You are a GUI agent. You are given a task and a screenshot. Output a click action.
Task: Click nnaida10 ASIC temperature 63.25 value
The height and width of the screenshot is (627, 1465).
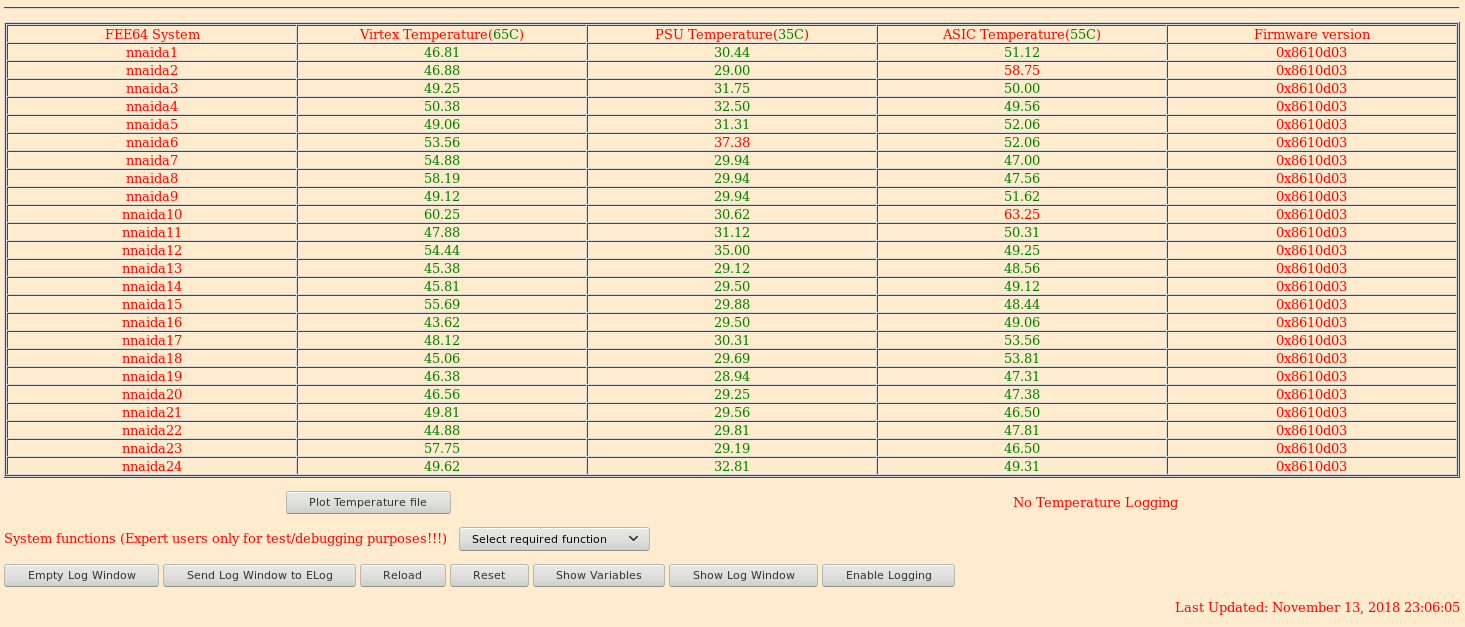pos(1022,215)
